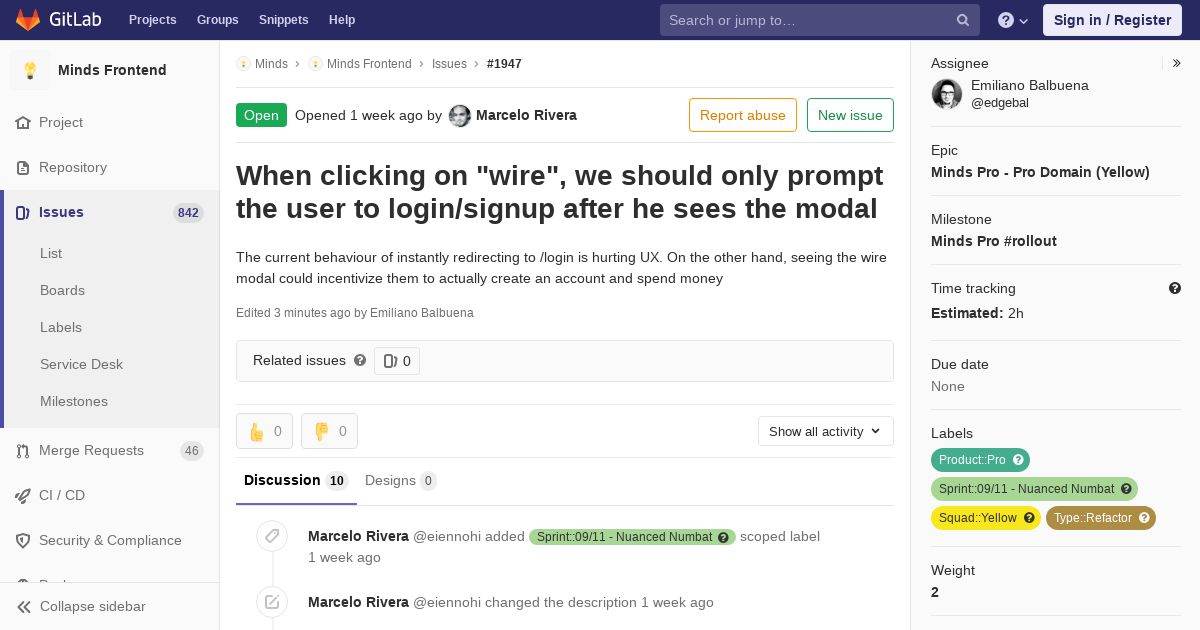
Task: Give a thumbs up reaction
Action: [x=264, y=431]
